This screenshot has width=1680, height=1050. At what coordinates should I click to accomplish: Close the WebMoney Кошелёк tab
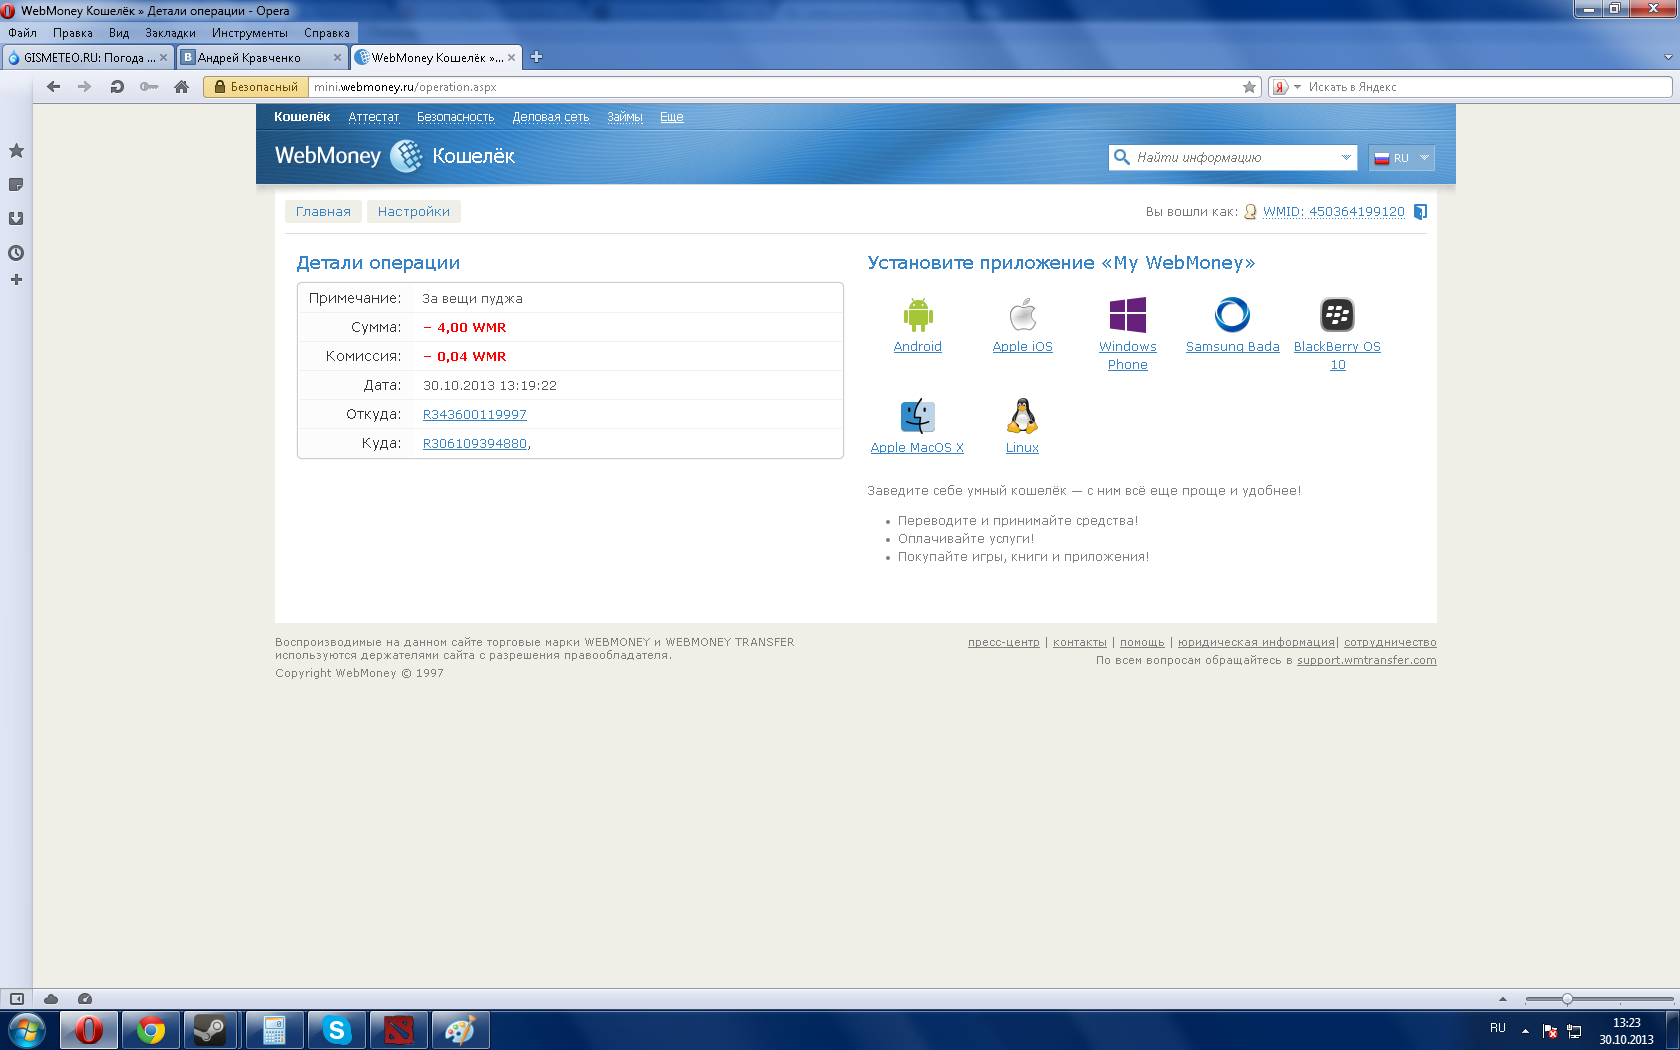512,57
